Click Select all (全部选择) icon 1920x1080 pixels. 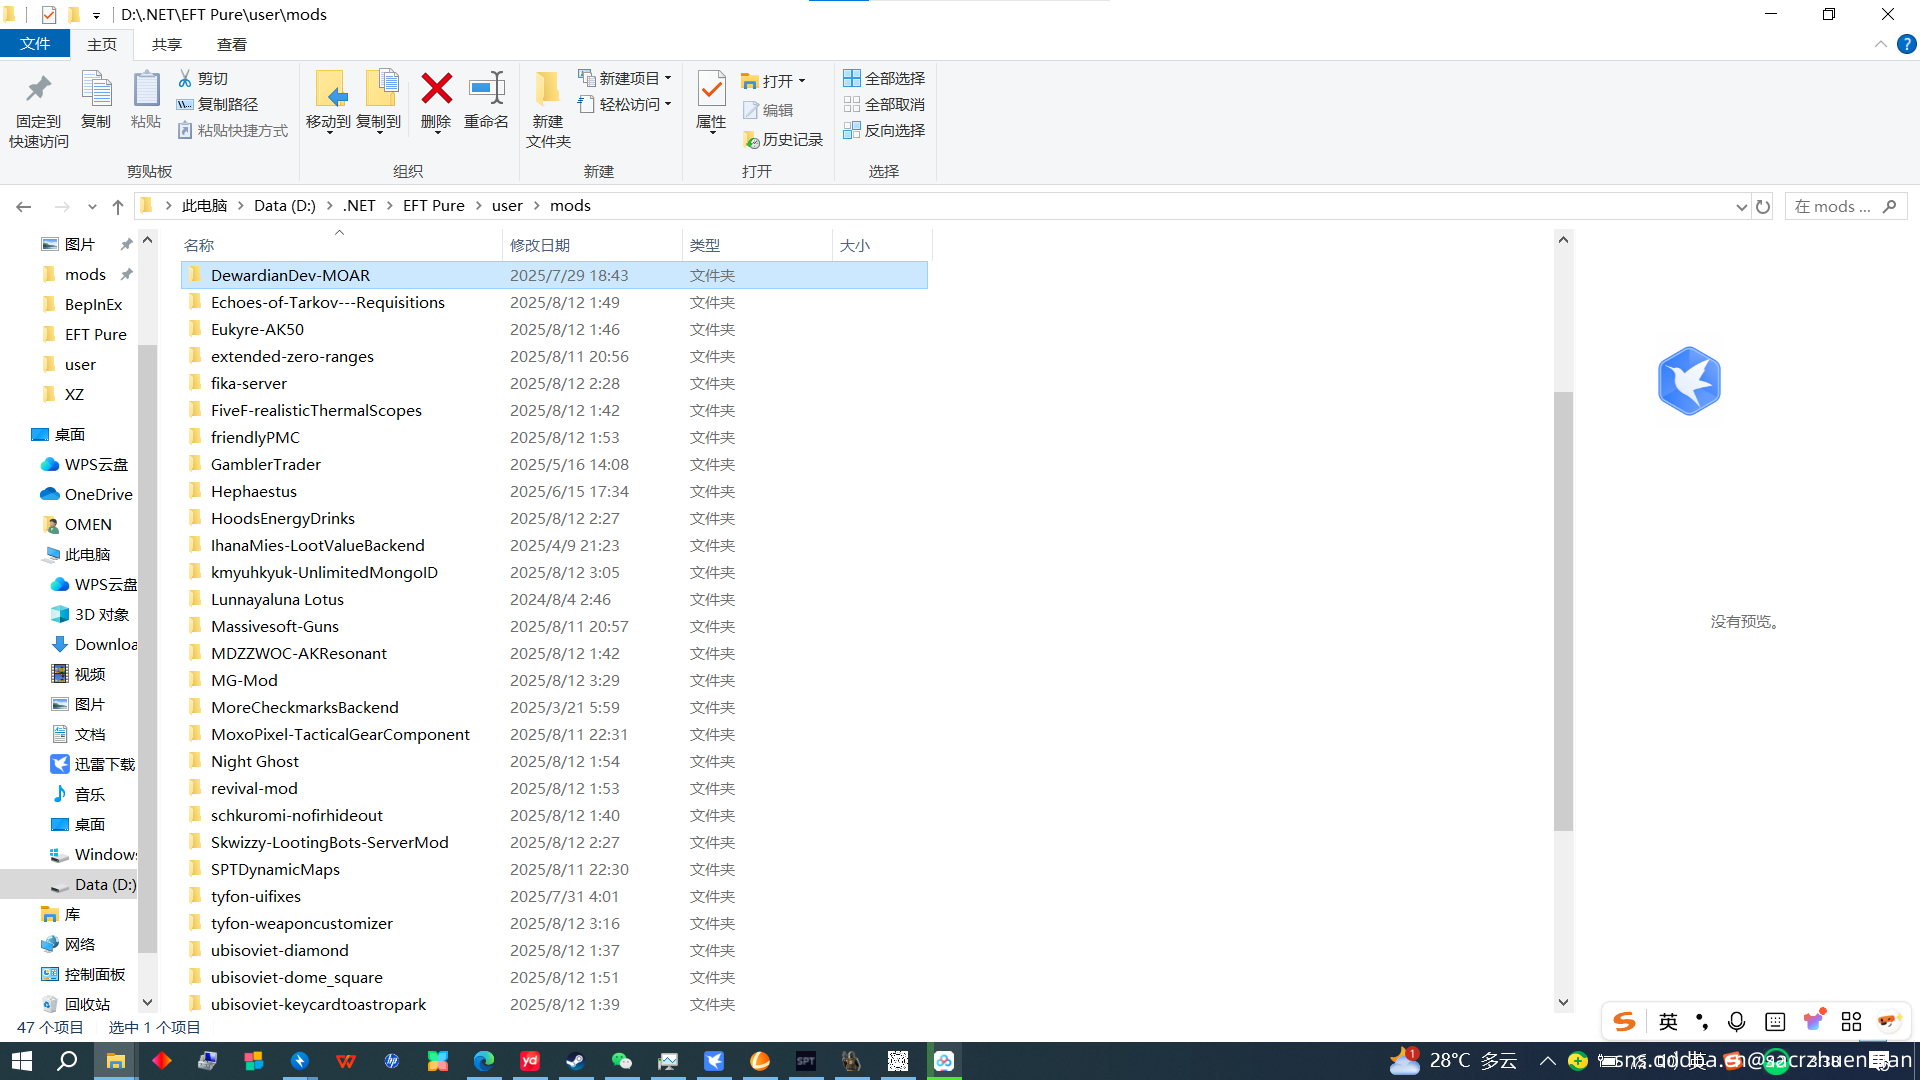[852, 78]
